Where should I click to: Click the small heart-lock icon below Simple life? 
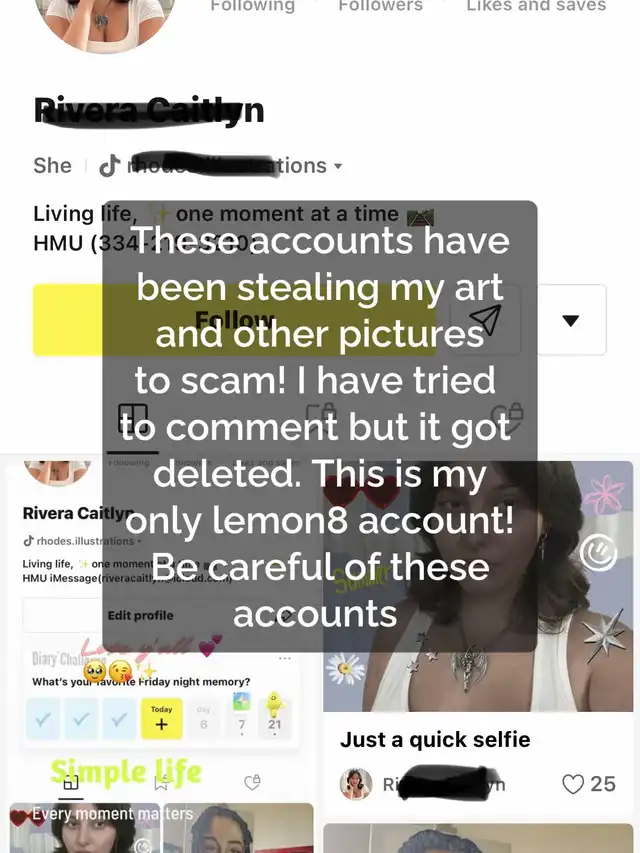pyautogui.click(x=252, y=782)
